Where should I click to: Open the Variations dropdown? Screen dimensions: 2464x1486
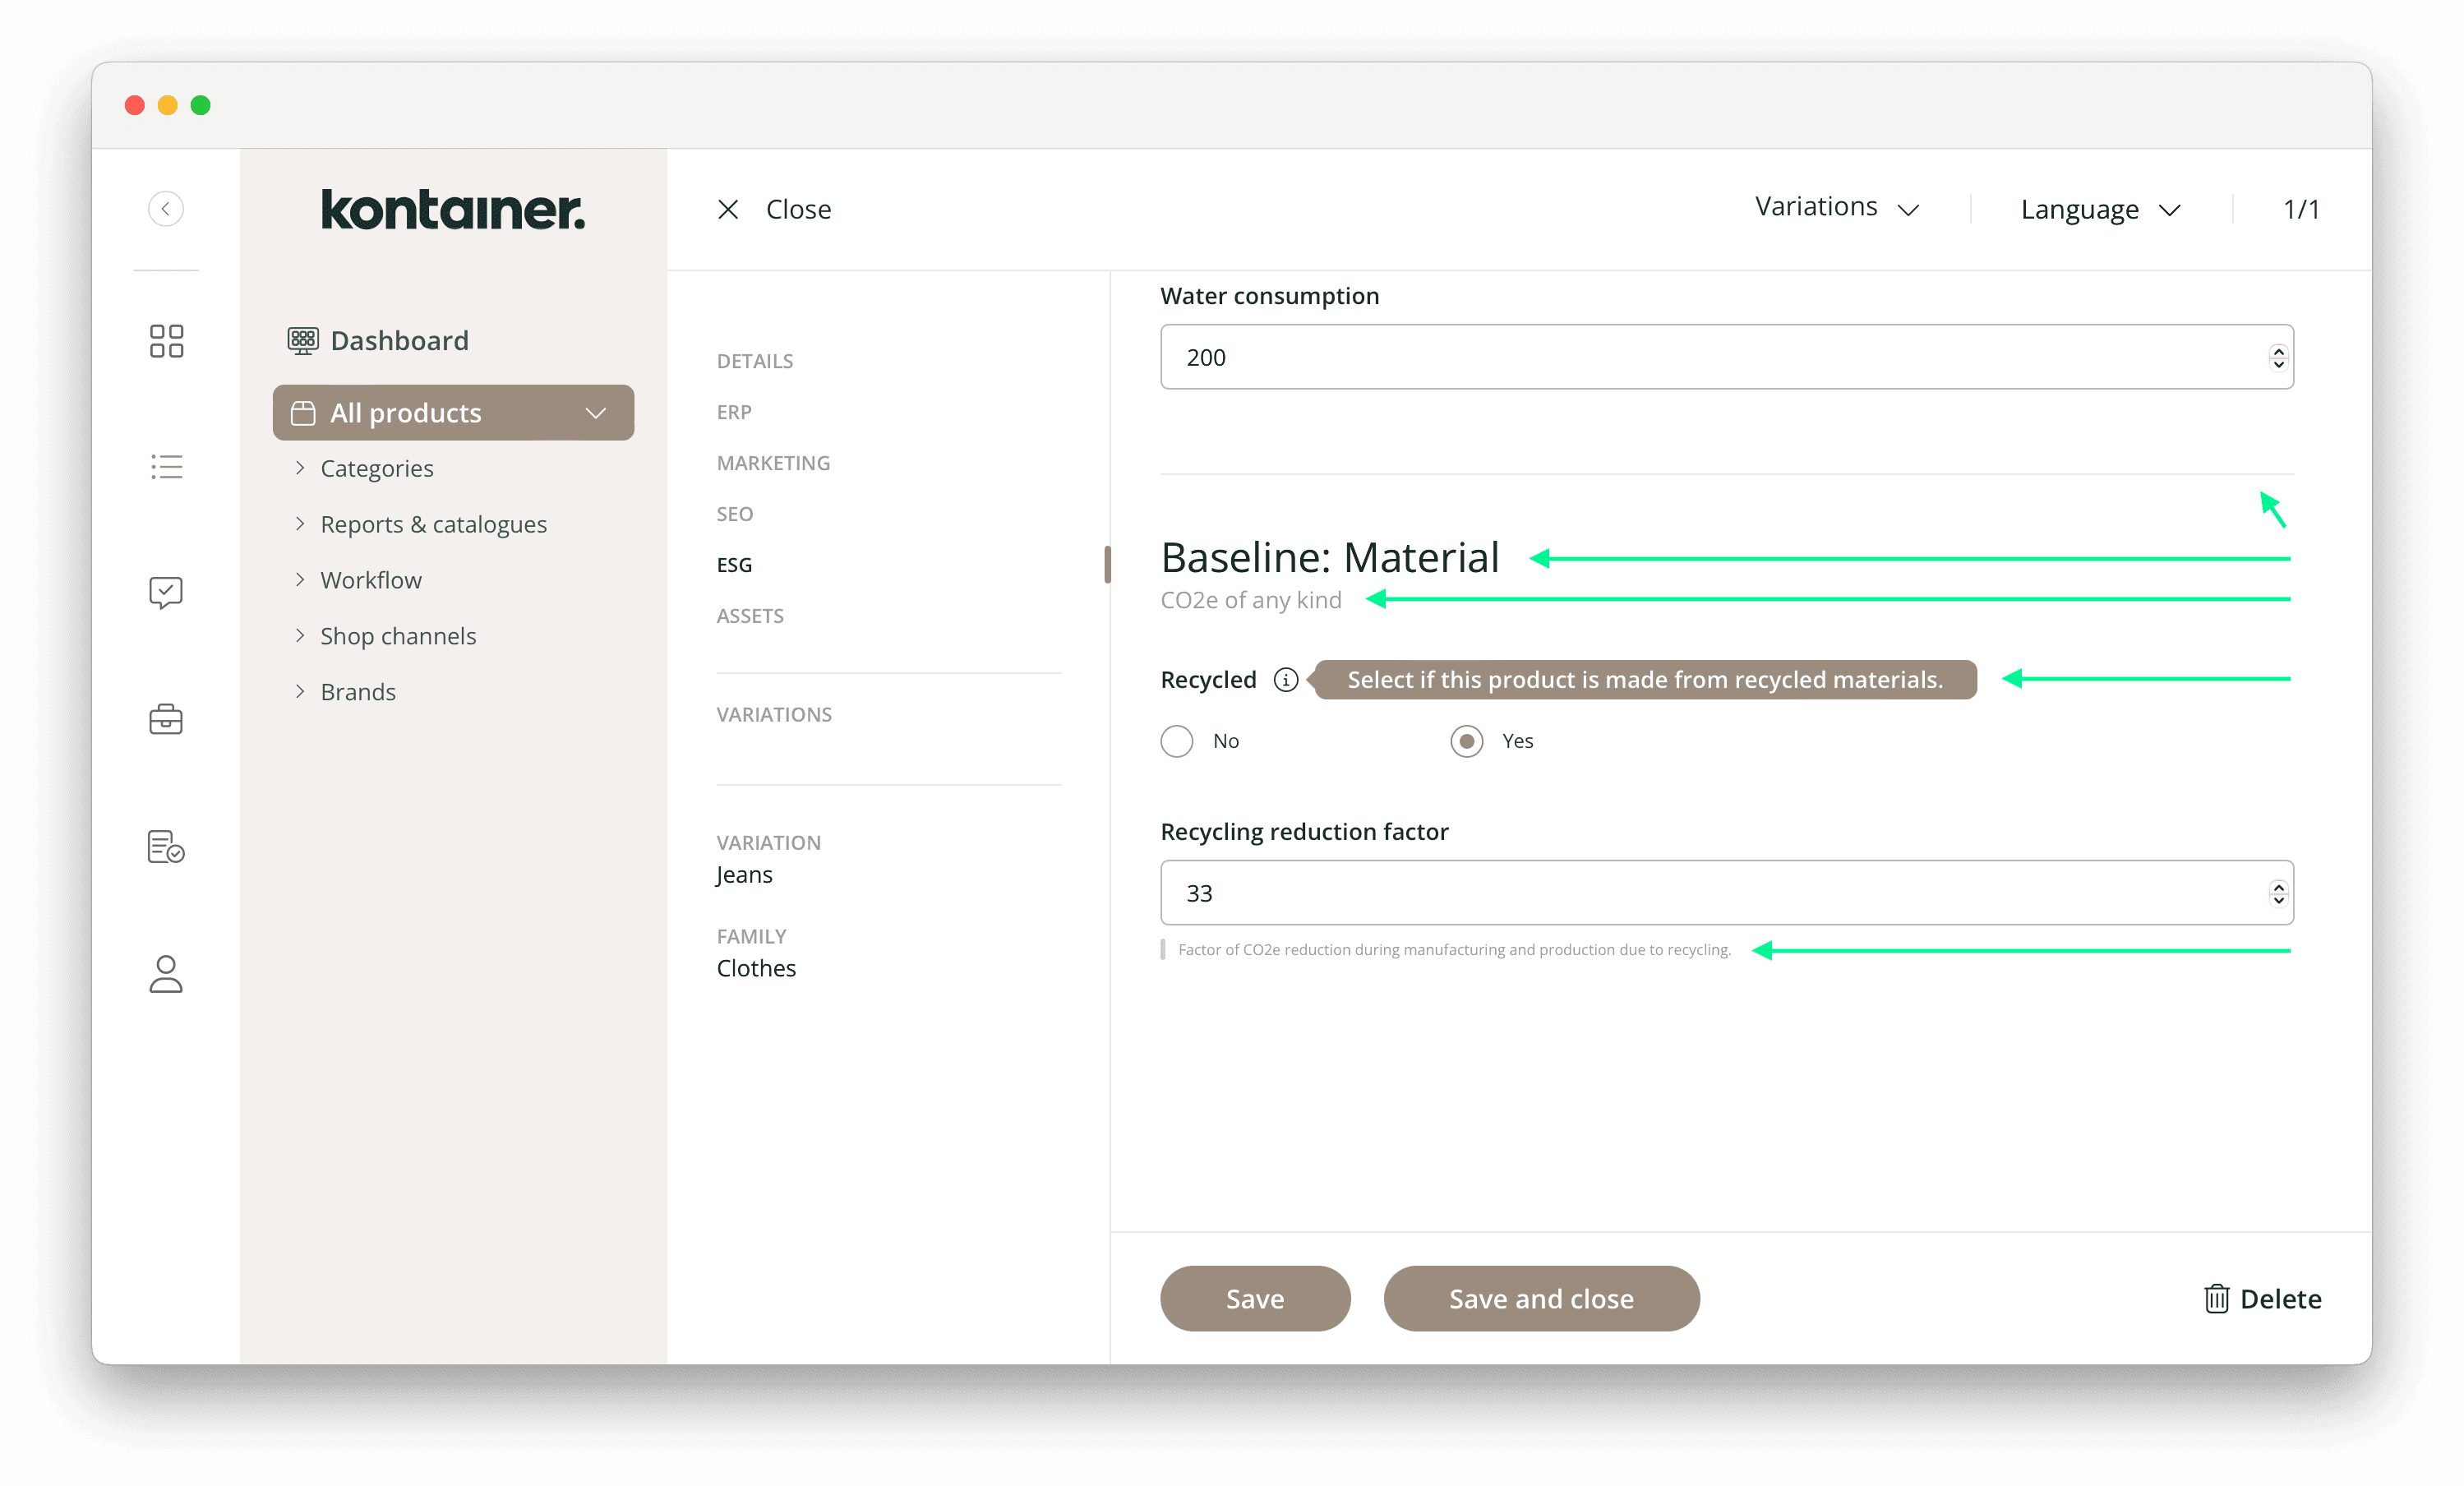coord(1836,207)
